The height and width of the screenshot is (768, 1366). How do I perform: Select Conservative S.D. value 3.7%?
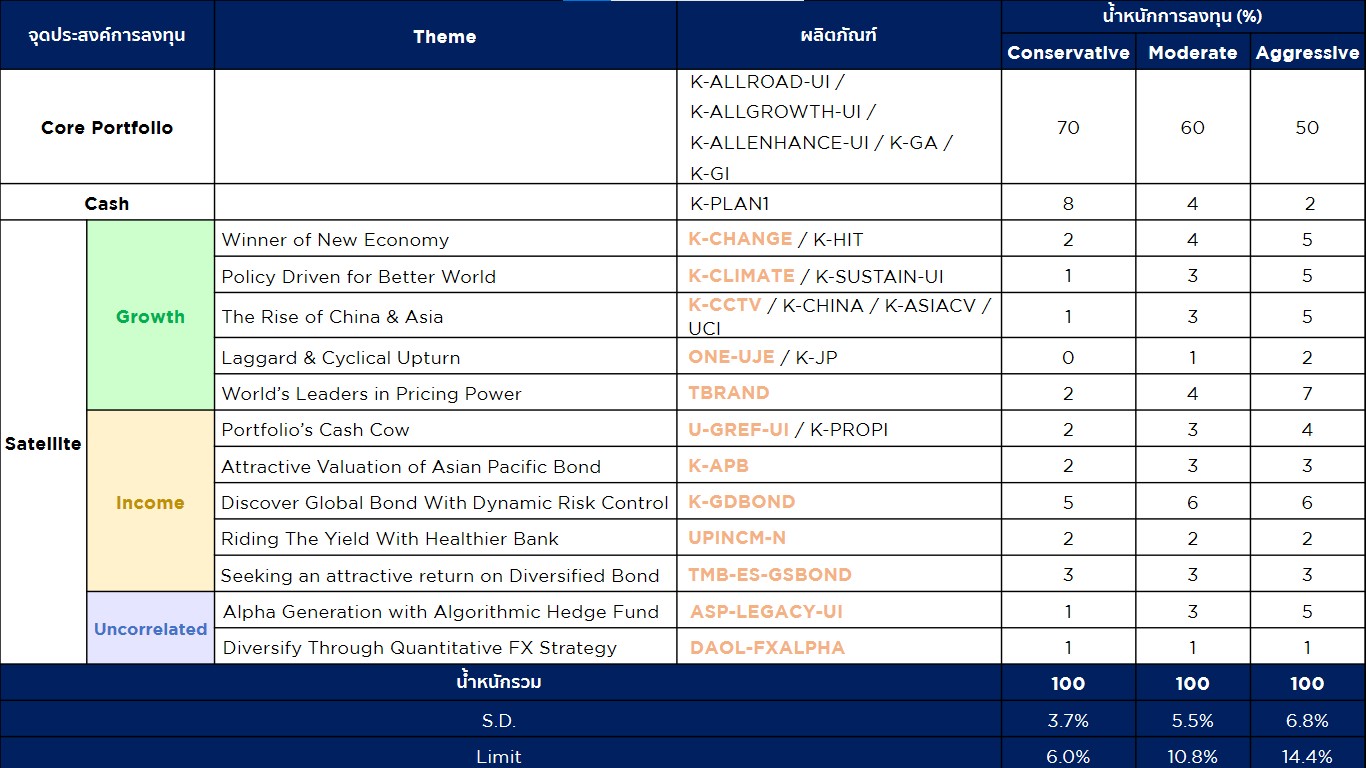1068,720
